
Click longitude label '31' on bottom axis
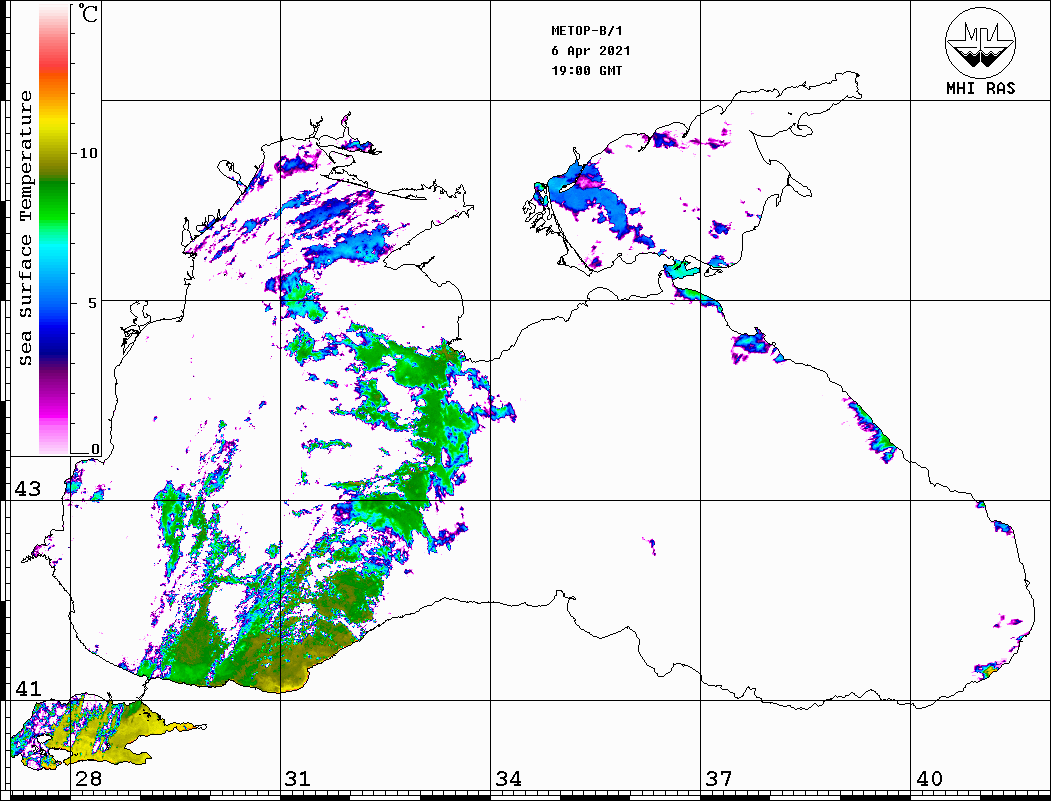[298, 778]
